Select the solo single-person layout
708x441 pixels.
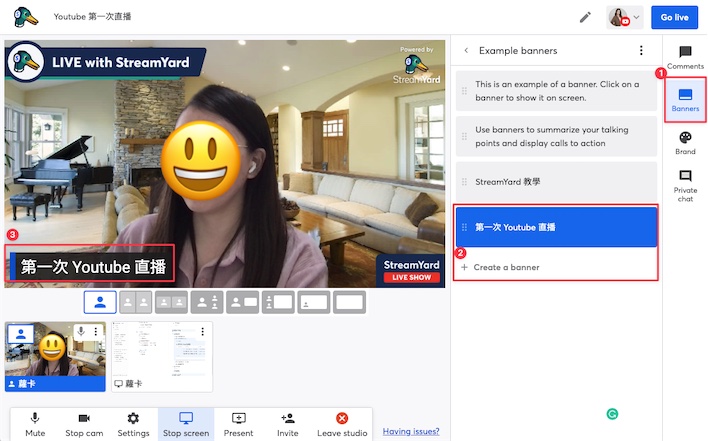coord(100,302)
